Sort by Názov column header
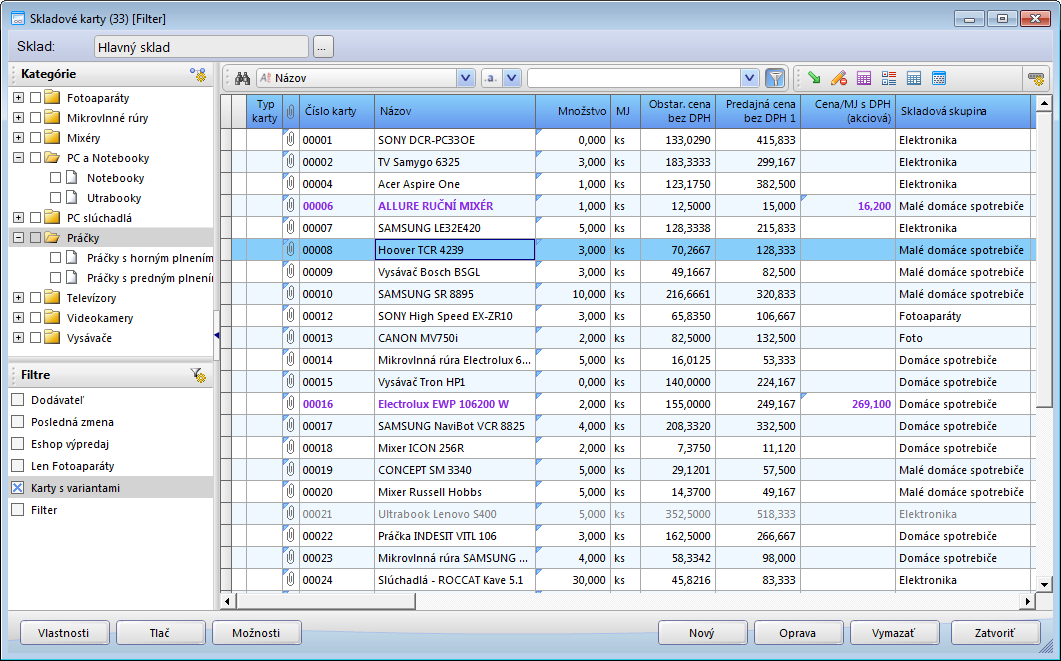This screenshot has width=1061, height=661. click(x=455, y=112)
